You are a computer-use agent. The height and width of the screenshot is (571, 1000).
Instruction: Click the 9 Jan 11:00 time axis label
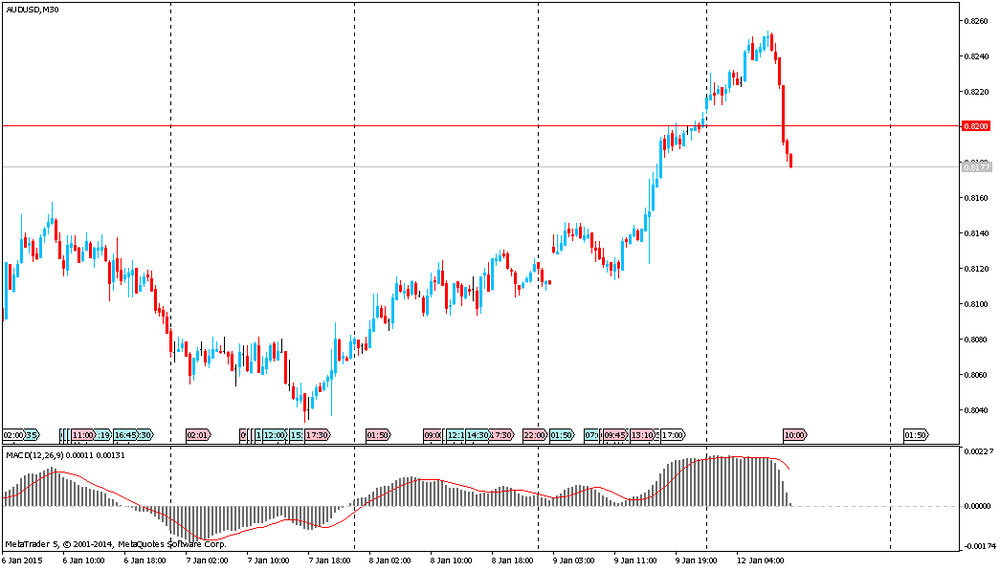(634, 562)
